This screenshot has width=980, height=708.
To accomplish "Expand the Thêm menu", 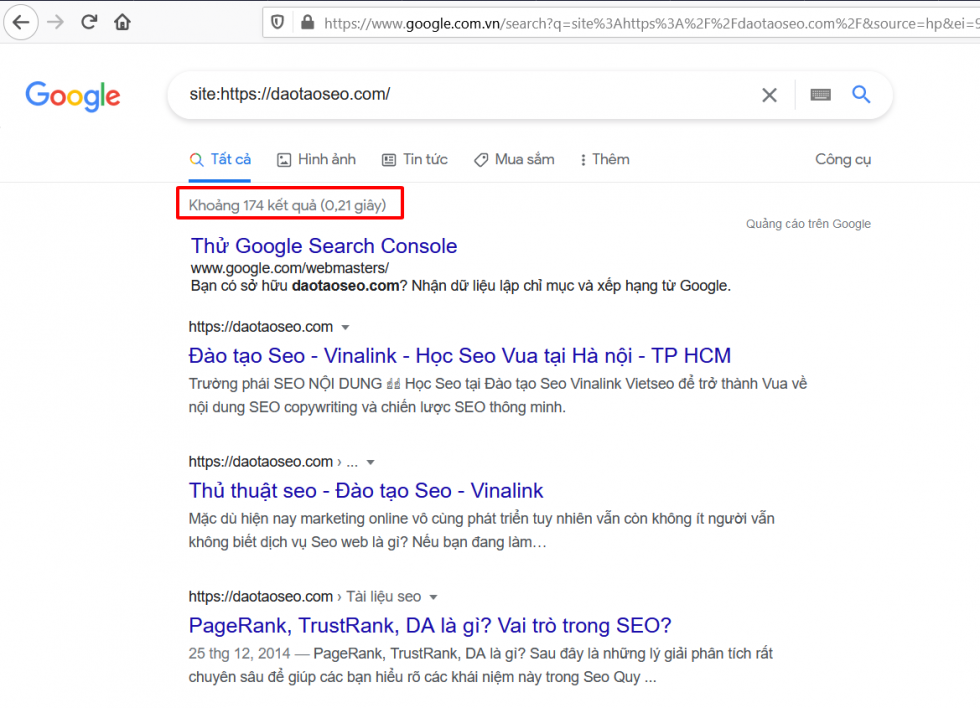I will pos(604,160).
